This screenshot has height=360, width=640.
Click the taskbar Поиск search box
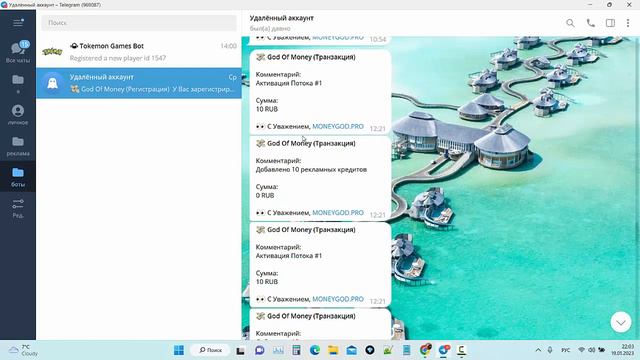tap(211, 350)
